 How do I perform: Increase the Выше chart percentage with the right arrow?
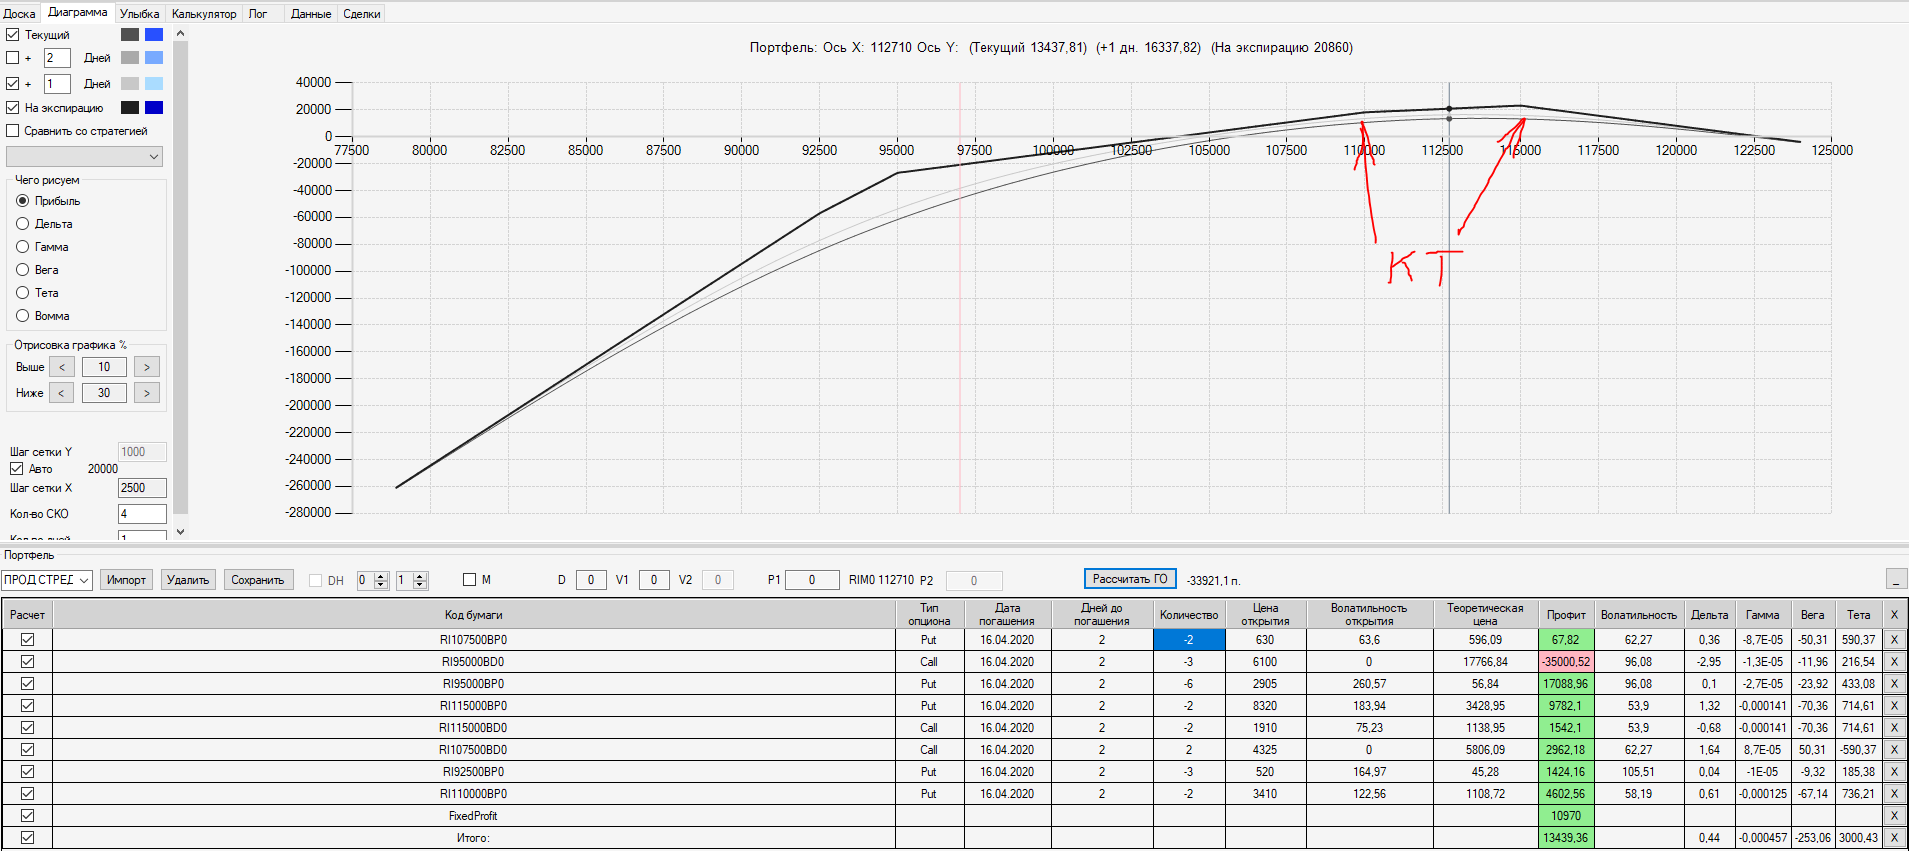point(147,367)
